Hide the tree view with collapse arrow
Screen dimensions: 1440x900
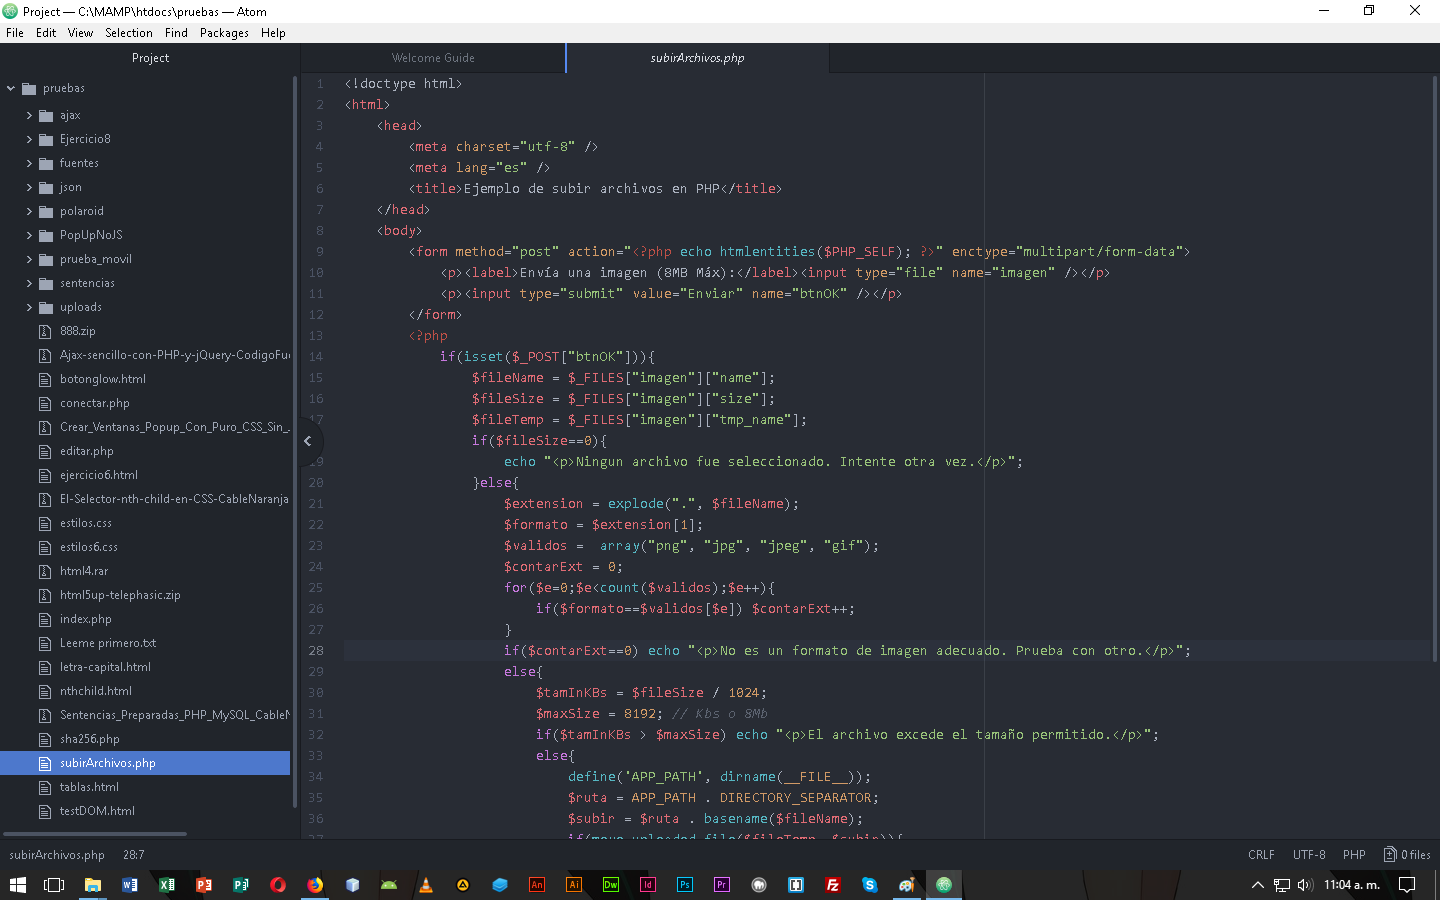click(307, 441)
